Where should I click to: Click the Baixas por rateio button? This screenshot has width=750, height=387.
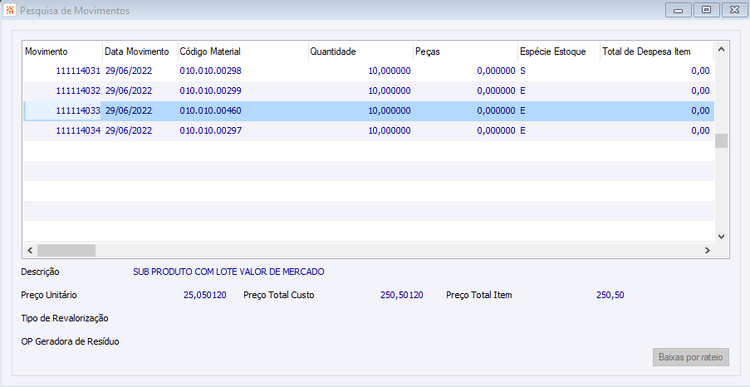[691, 357]
